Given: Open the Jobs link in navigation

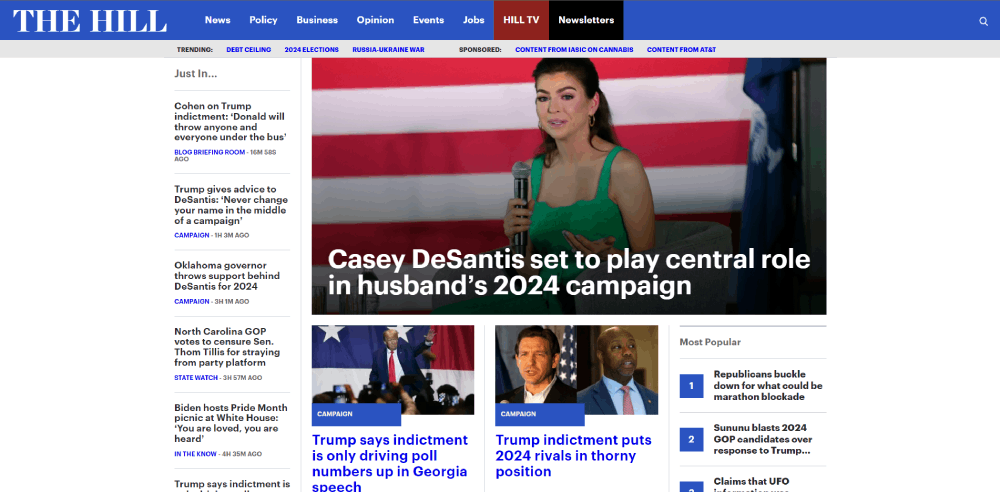Looking at the screenshot, I should 474,20.
